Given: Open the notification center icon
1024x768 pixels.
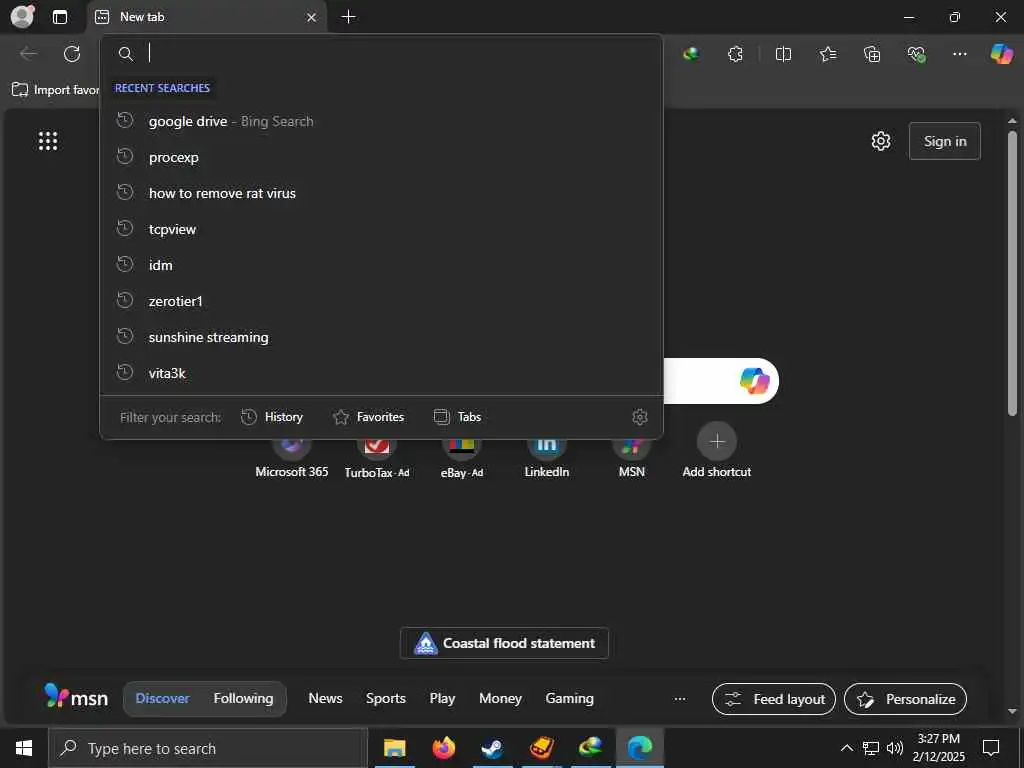Looking at the screenshot, I should point(991,748).
